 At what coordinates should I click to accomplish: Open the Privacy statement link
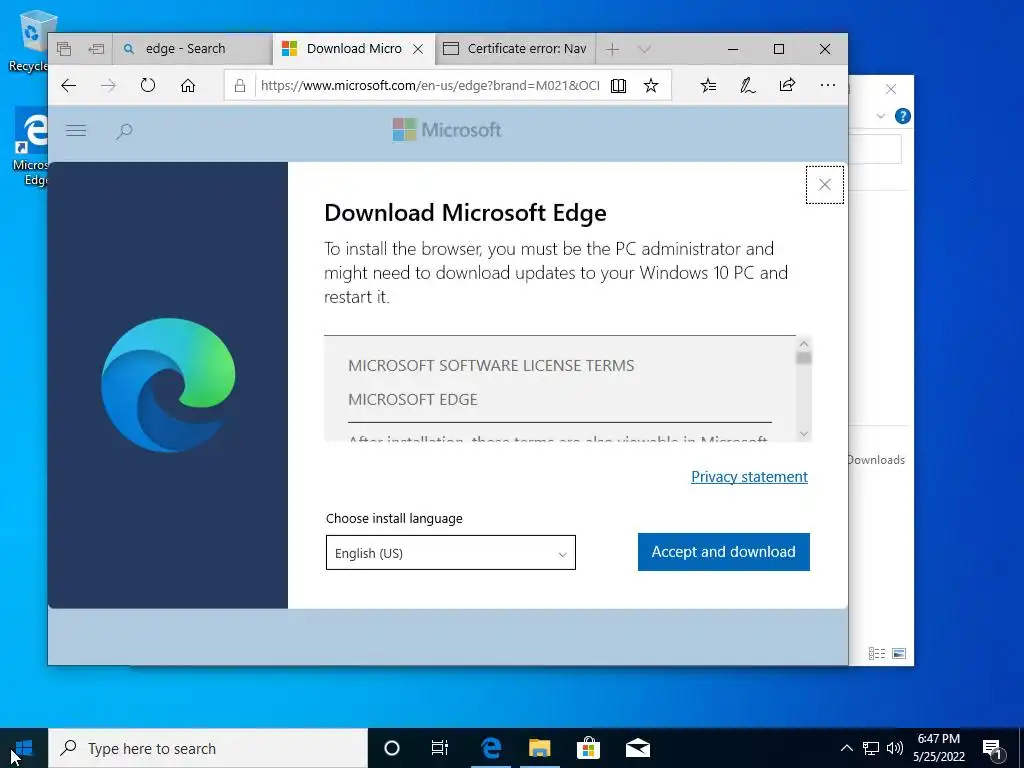(749, 477)
